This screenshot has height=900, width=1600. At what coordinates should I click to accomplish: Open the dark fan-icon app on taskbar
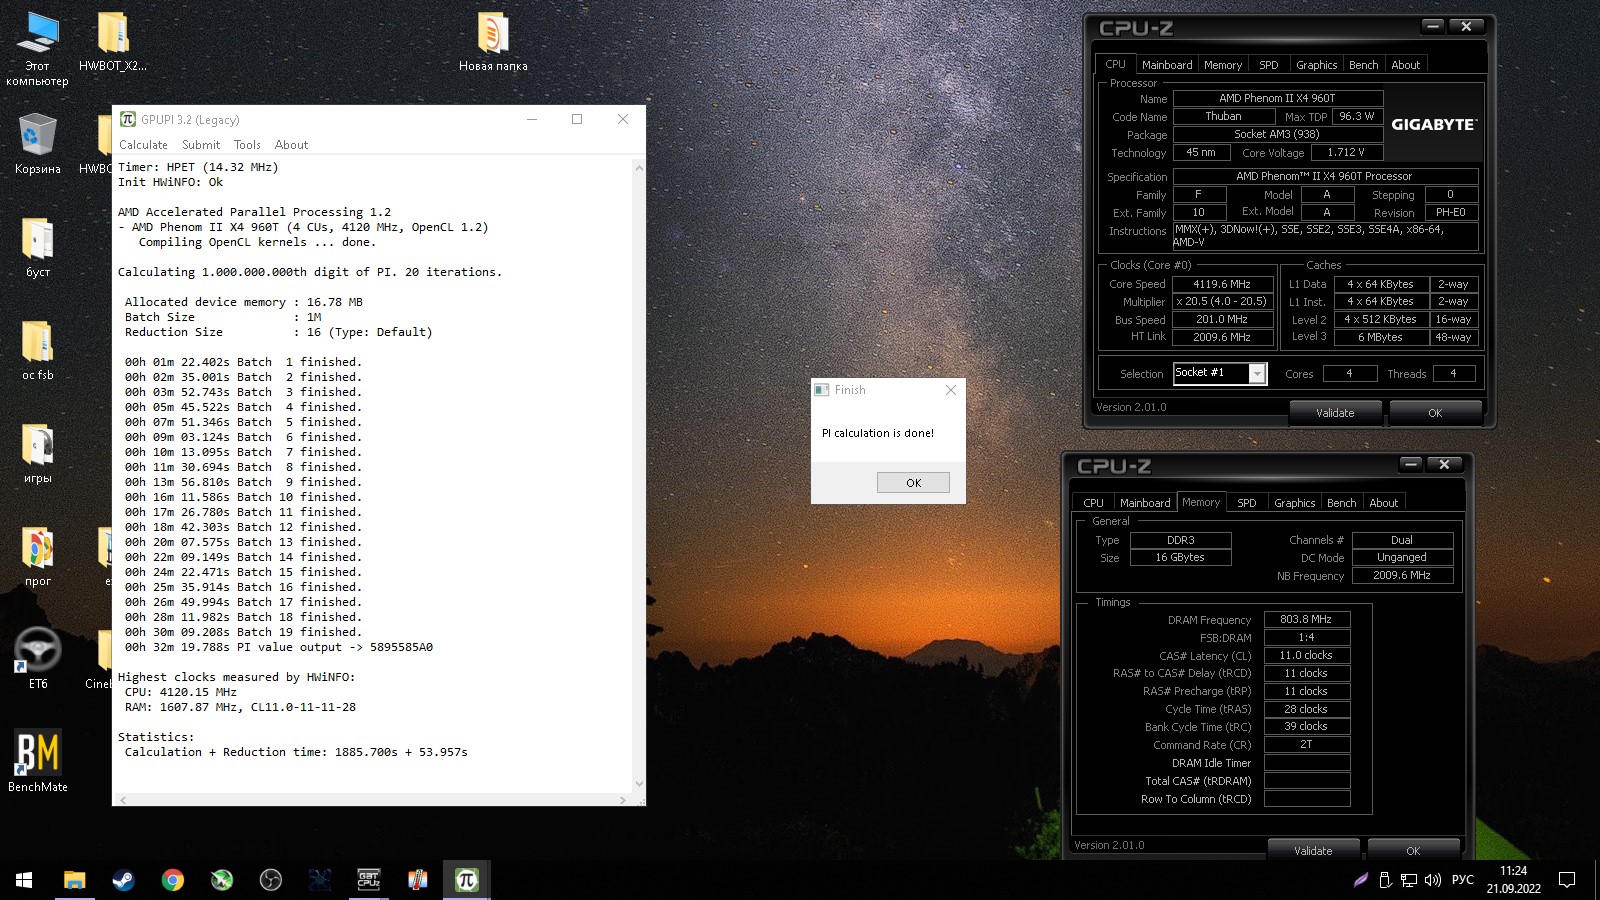[320, 880]
